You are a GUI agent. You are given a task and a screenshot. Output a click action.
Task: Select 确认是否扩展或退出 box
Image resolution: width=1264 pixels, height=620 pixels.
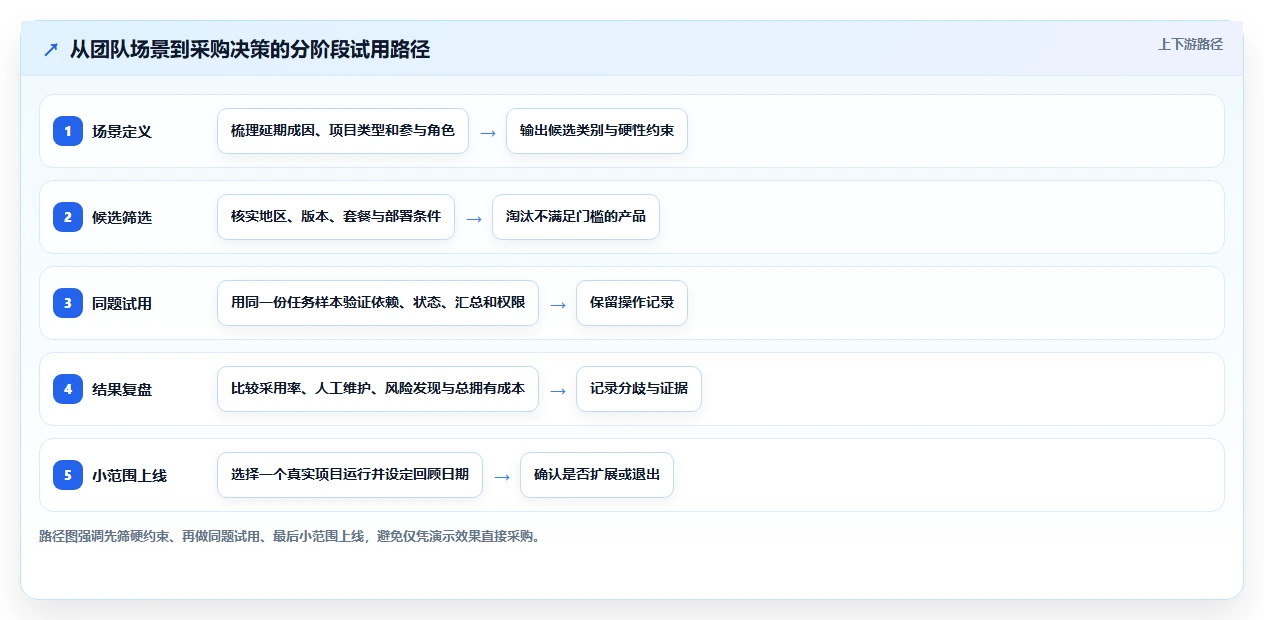(597, 475)
